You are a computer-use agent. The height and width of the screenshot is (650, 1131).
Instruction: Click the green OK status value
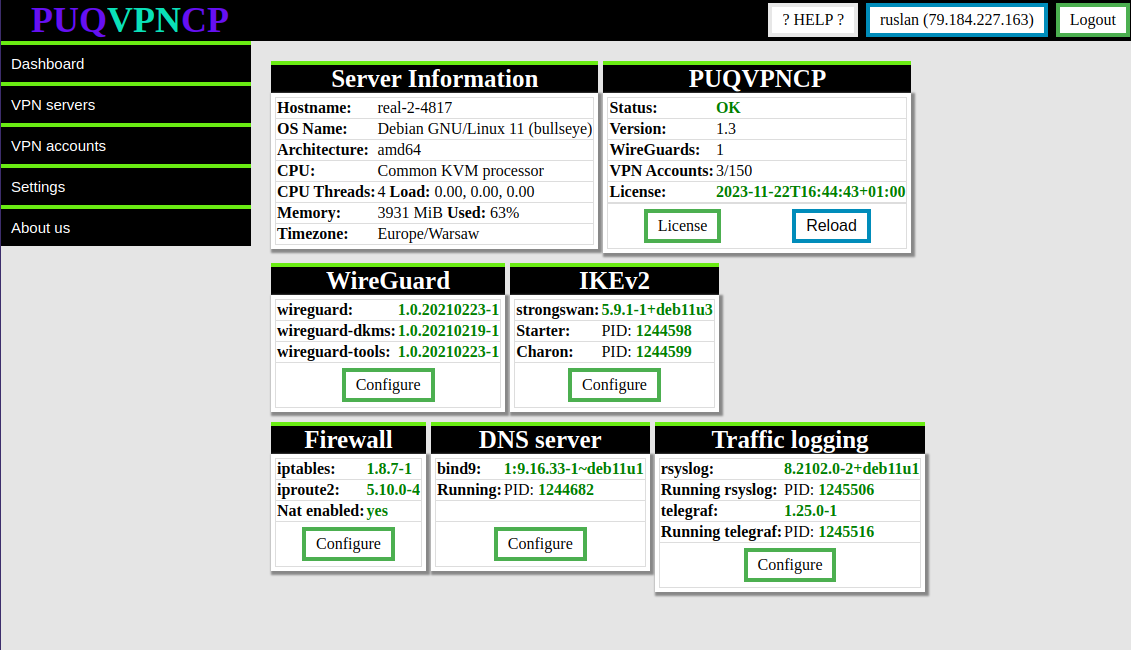[728, 108]
